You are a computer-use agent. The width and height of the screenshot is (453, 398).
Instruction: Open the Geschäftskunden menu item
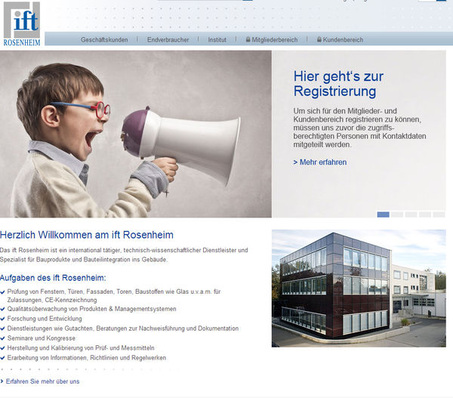[104, 40]
